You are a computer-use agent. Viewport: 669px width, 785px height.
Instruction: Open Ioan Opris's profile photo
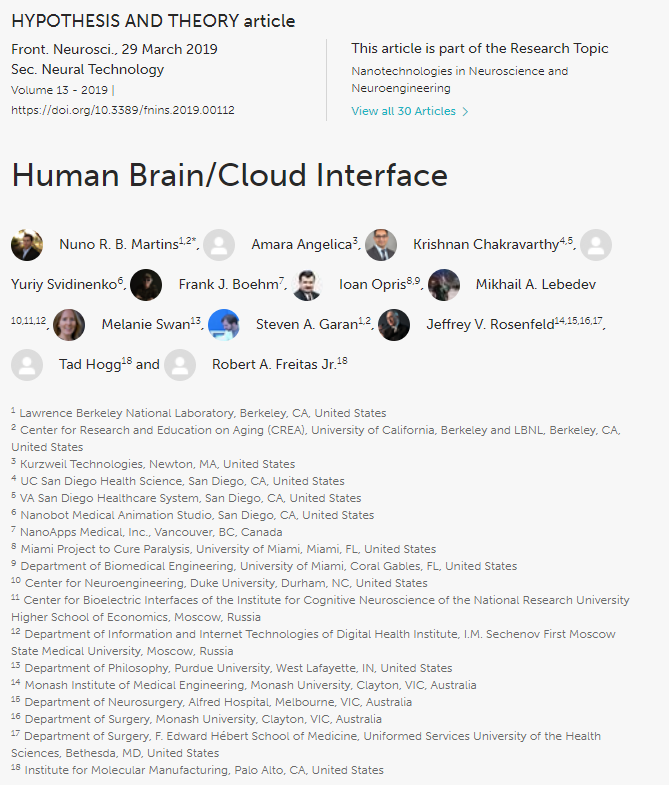click(306, 285)
